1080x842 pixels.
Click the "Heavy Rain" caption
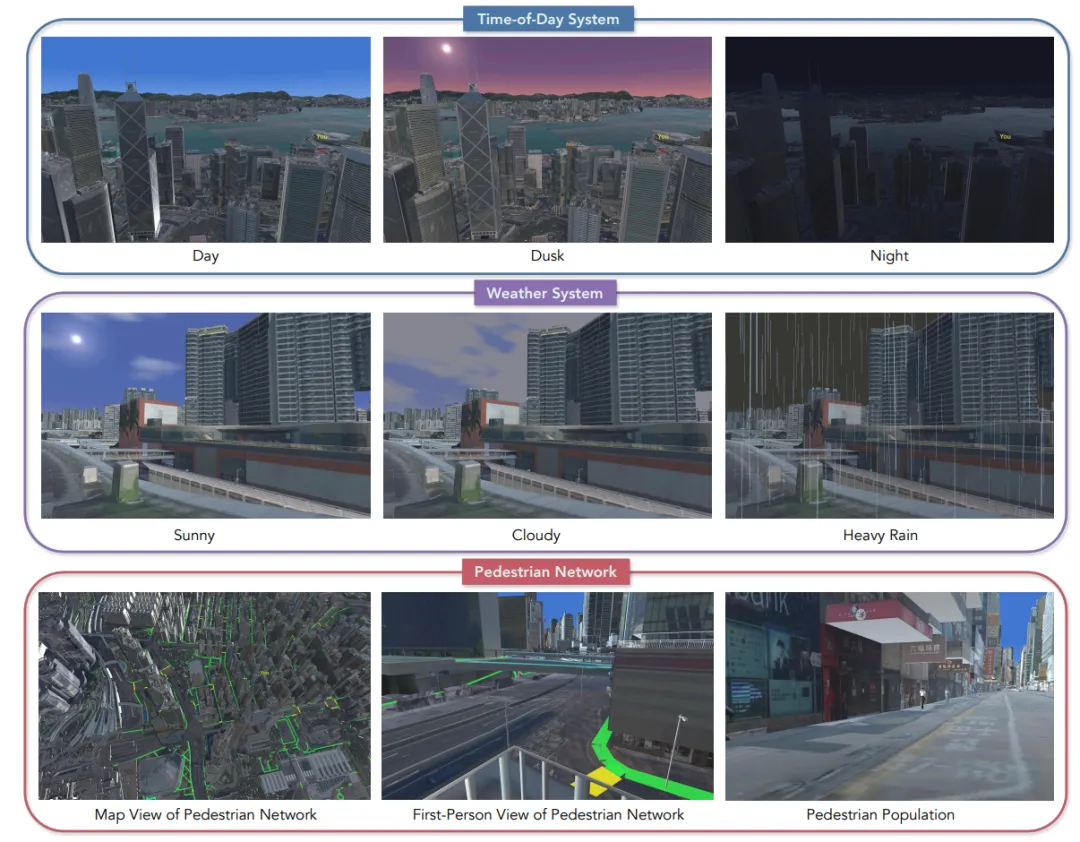click(x=880, y=535)
